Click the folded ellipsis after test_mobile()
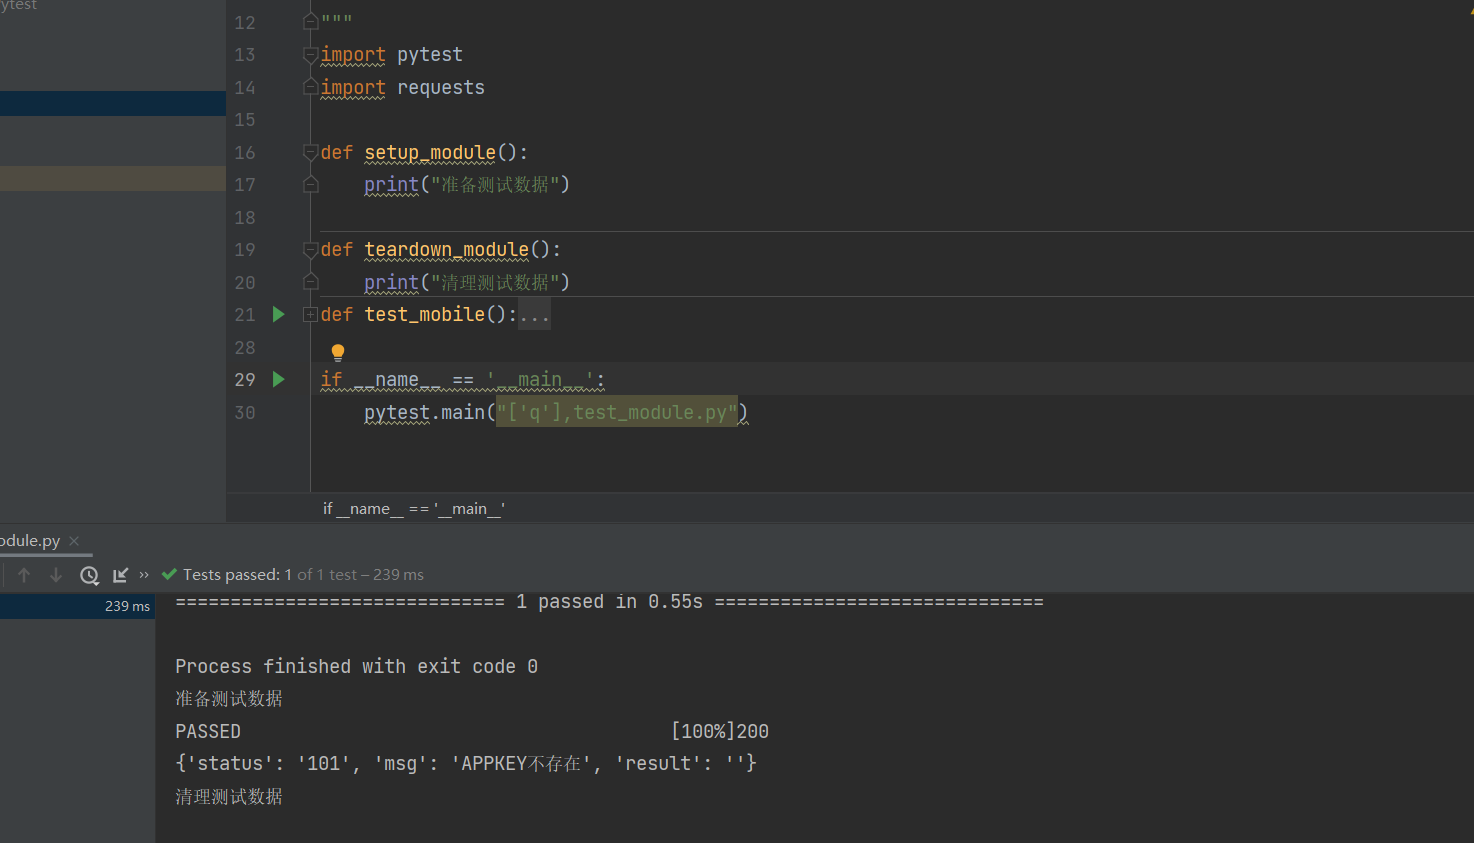 (534, 315)
